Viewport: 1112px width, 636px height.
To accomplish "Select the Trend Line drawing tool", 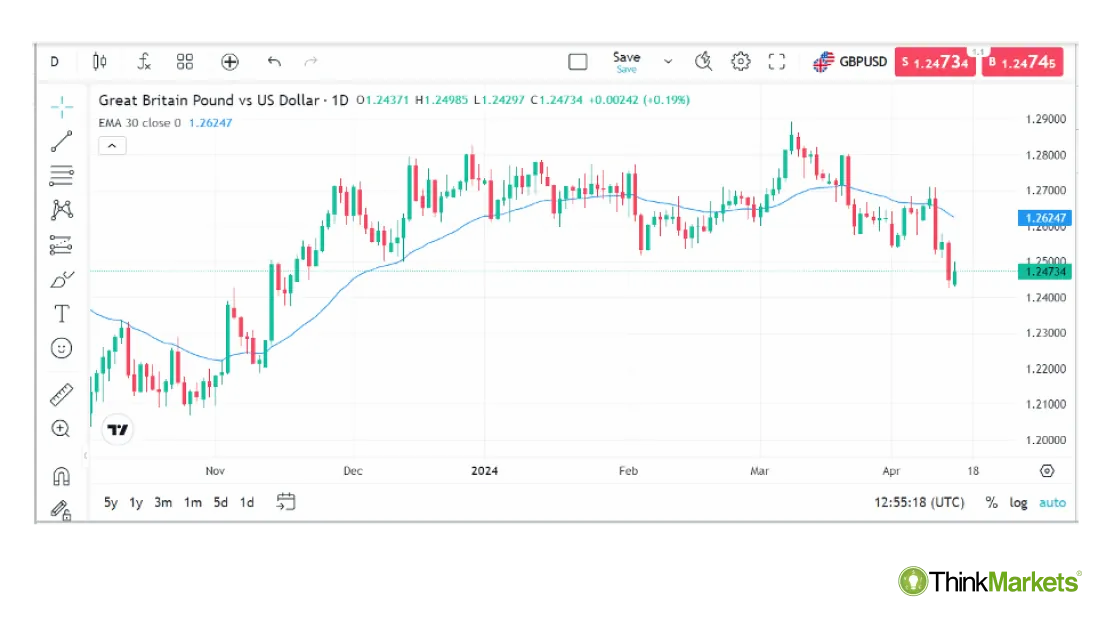I will 61,141.
